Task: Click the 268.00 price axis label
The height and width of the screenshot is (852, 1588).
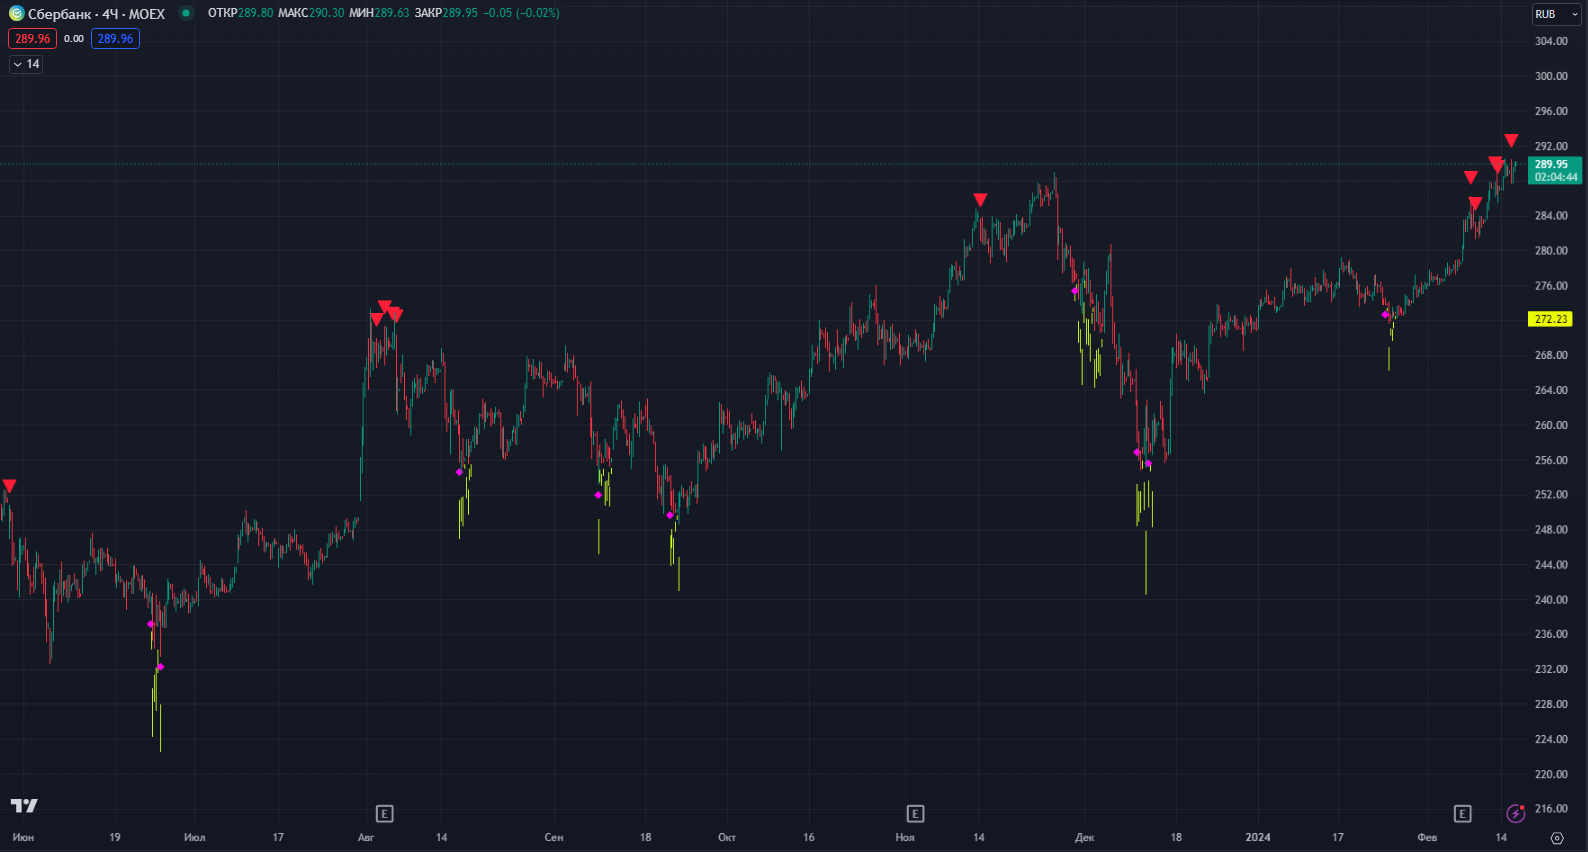Action: 1551,355
